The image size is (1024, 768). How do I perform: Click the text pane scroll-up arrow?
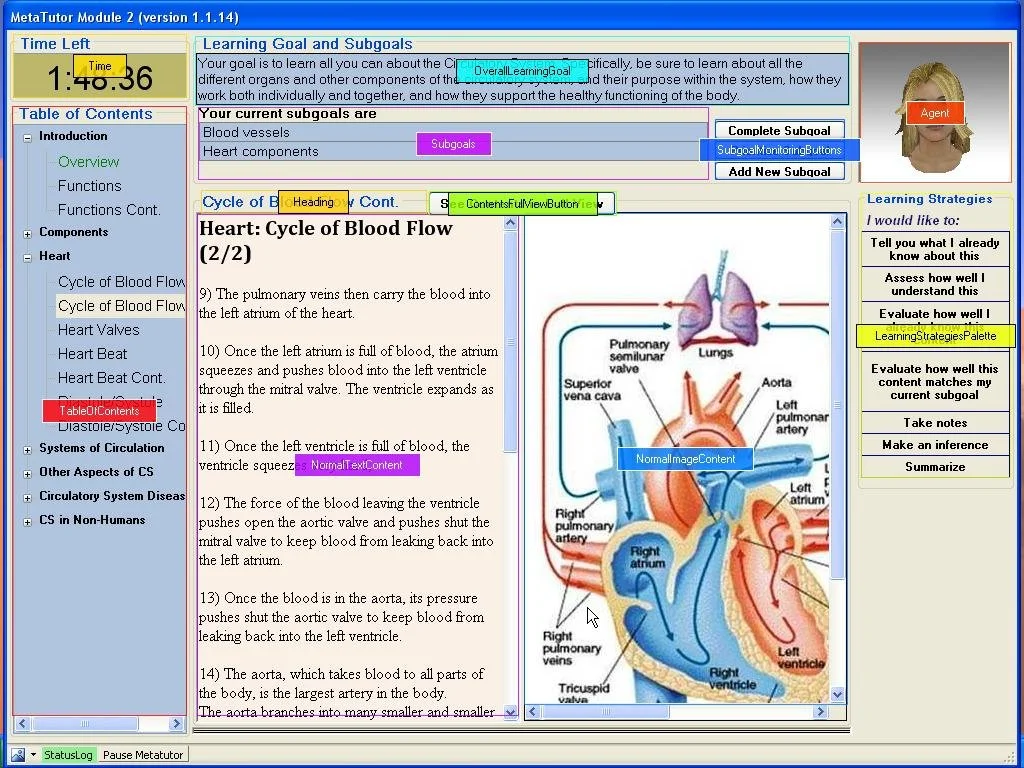tap(511, 223)
